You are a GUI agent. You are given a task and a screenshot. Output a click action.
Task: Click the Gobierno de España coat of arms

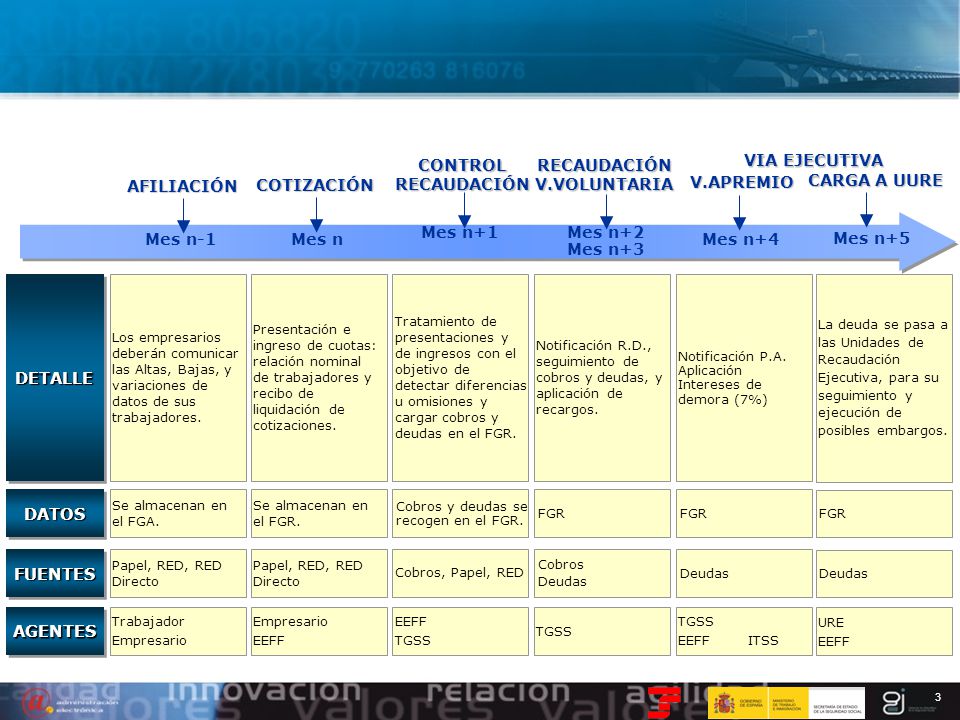click(724, 703)
